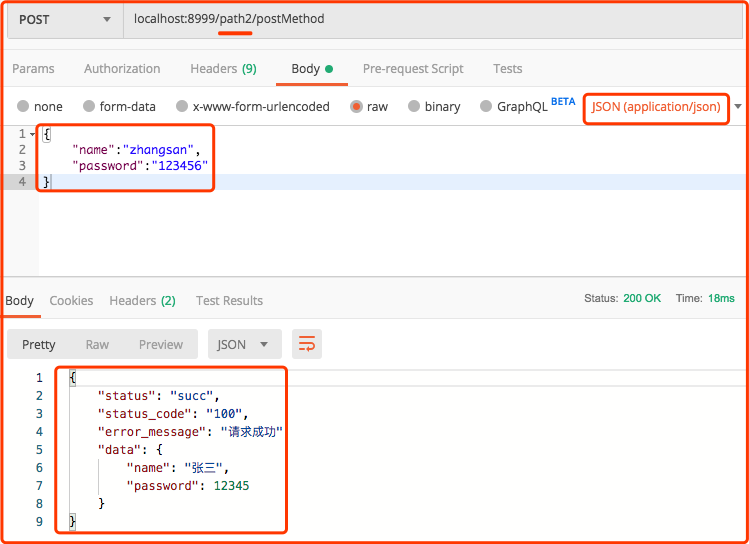
Task: Switch response view to Preview
Action: pos(161,344)
